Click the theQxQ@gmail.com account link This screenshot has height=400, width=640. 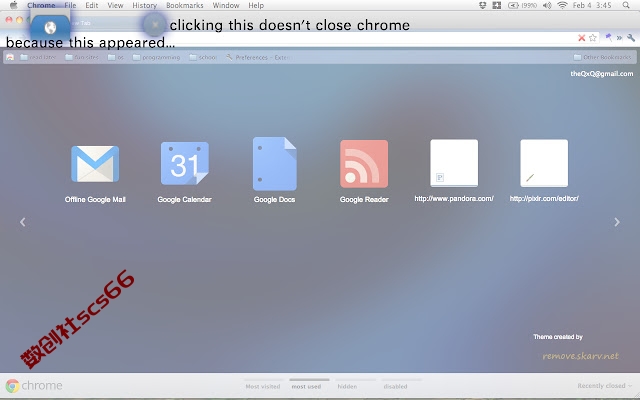[602, 73]
